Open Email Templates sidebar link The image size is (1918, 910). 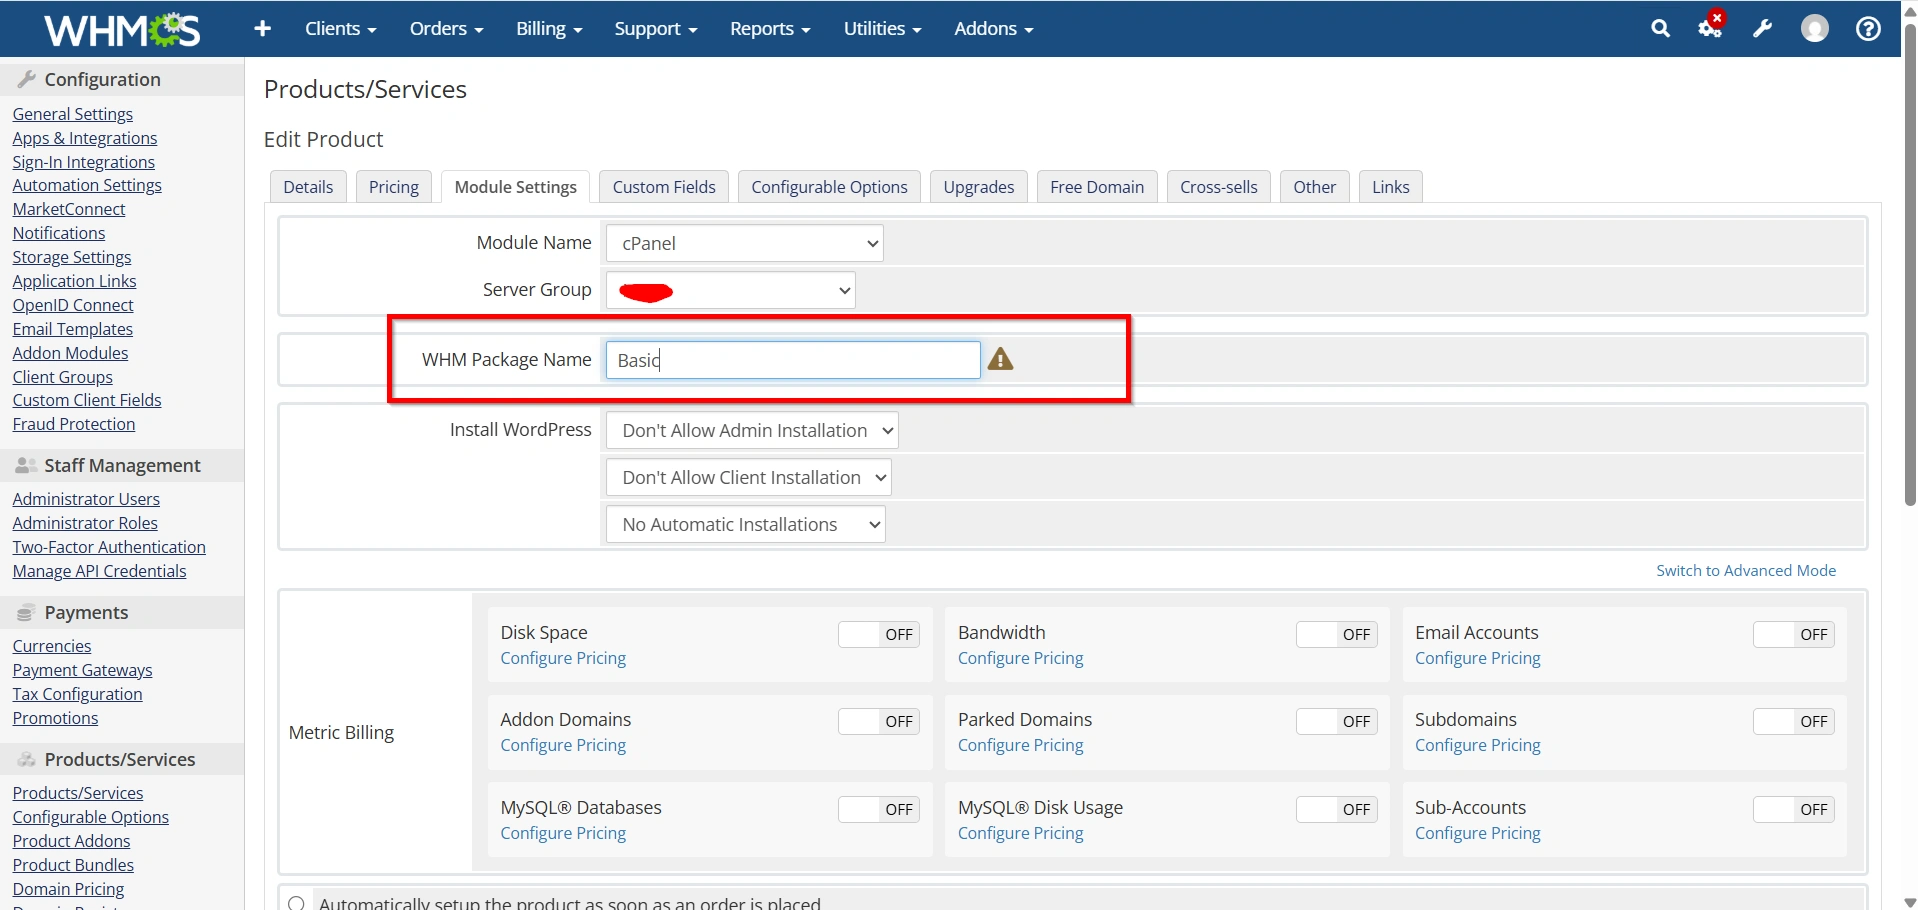tap(73, 329)
